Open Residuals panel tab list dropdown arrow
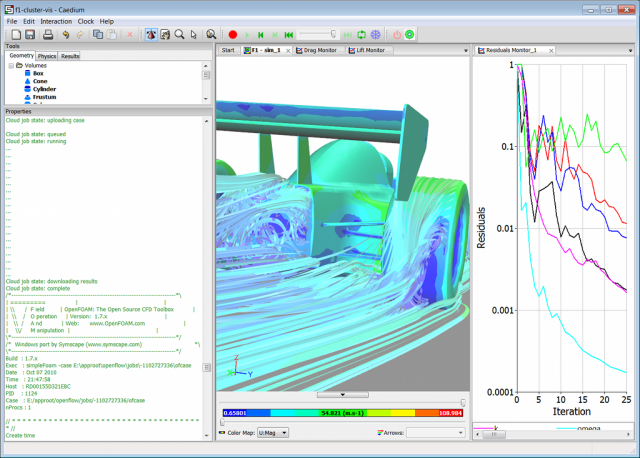Viewport: 640px width, 458px height. point(630,51)
